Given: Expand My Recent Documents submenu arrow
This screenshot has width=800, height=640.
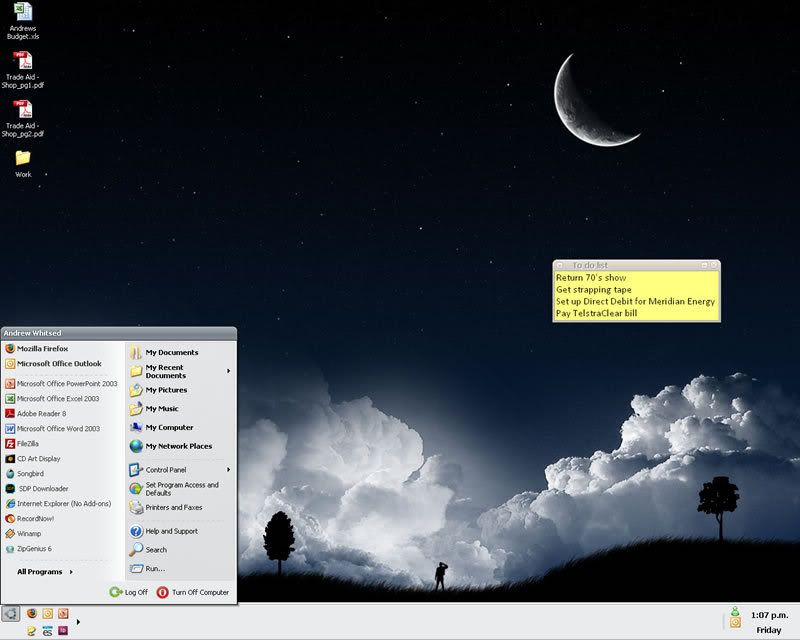Looking at the screenshot, I should coord(229,371).
